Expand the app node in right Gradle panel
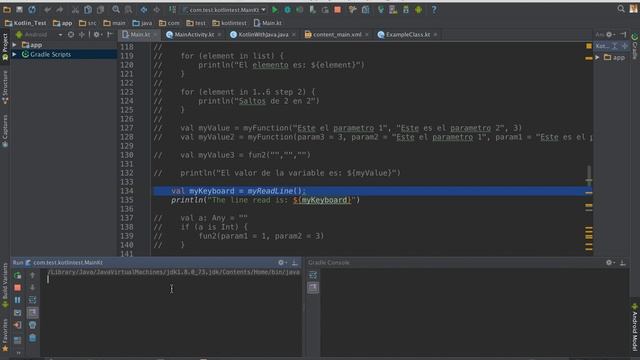Viewport: 640px width, 360px height. coord(598,58)
